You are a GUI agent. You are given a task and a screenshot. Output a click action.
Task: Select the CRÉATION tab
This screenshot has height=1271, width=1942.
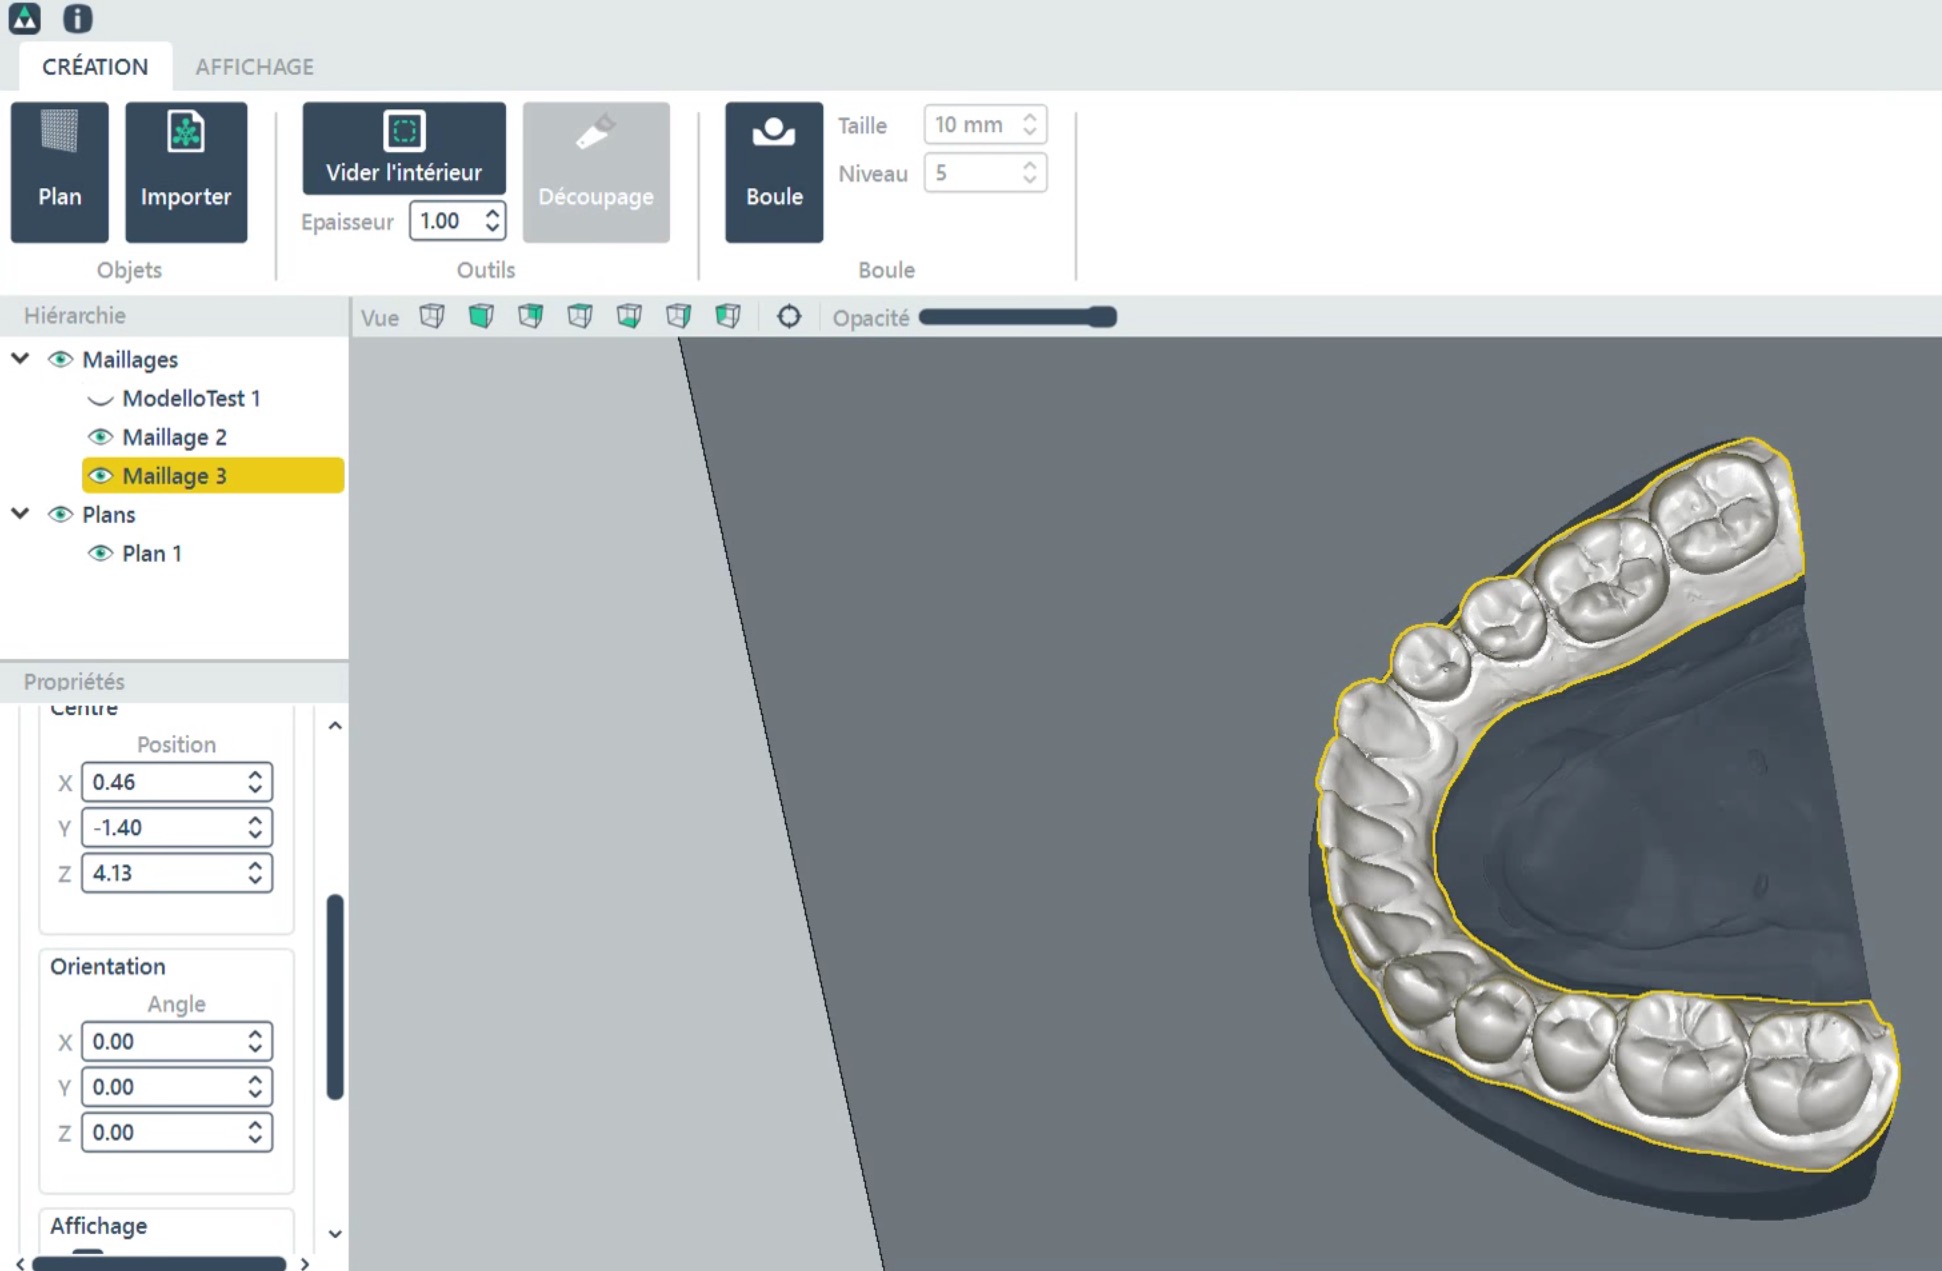pyautogui.click(x=95, y=67)
